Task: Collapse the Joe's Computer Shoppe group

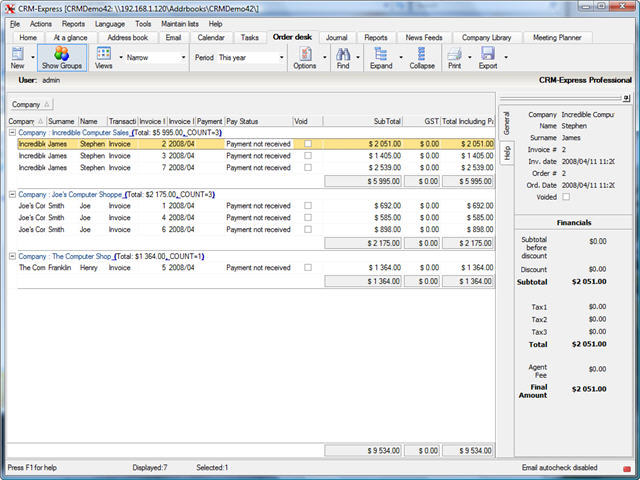Action: click(12, 194)
